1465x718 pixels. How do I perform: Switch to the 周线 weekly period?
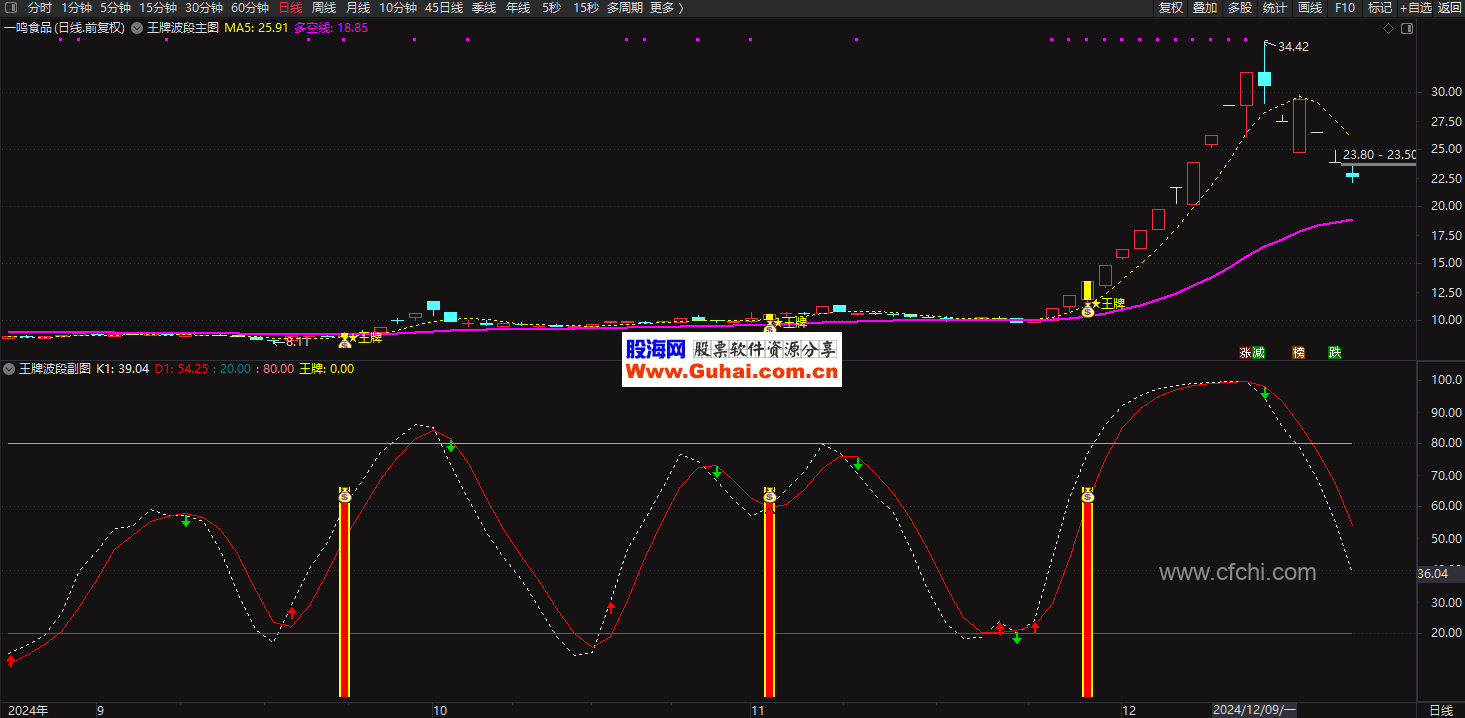pyautogui.click(x=324, y=8)
